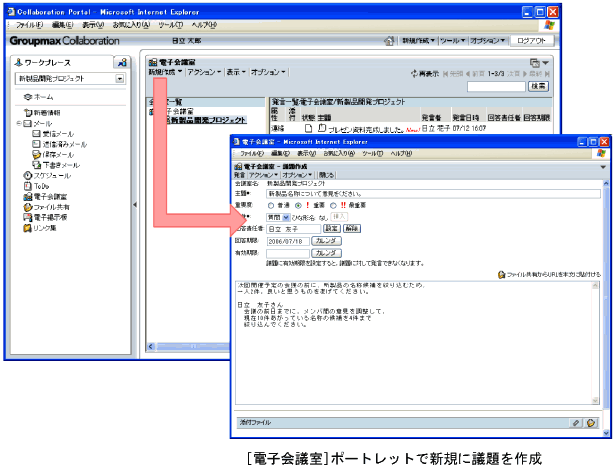The image size is (614, 474).
Task: Select the 普通 importance radio button
Action: [271, 205]
